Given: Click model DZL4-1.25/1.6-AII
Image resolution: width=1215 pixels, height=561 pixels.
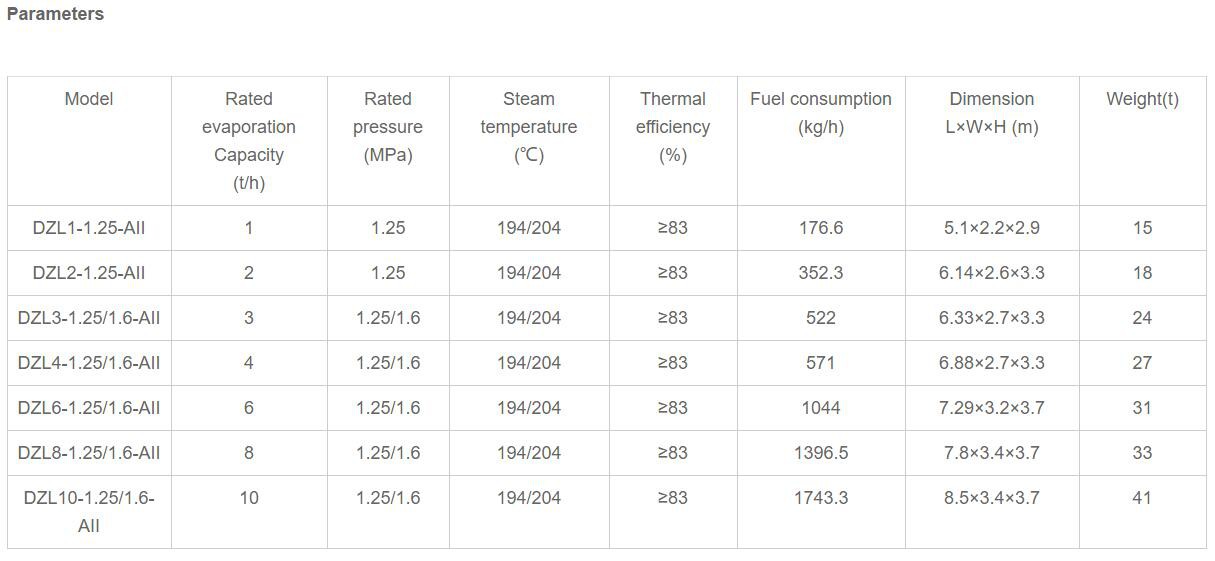Looking at the screenshot, I should (89, 363).
